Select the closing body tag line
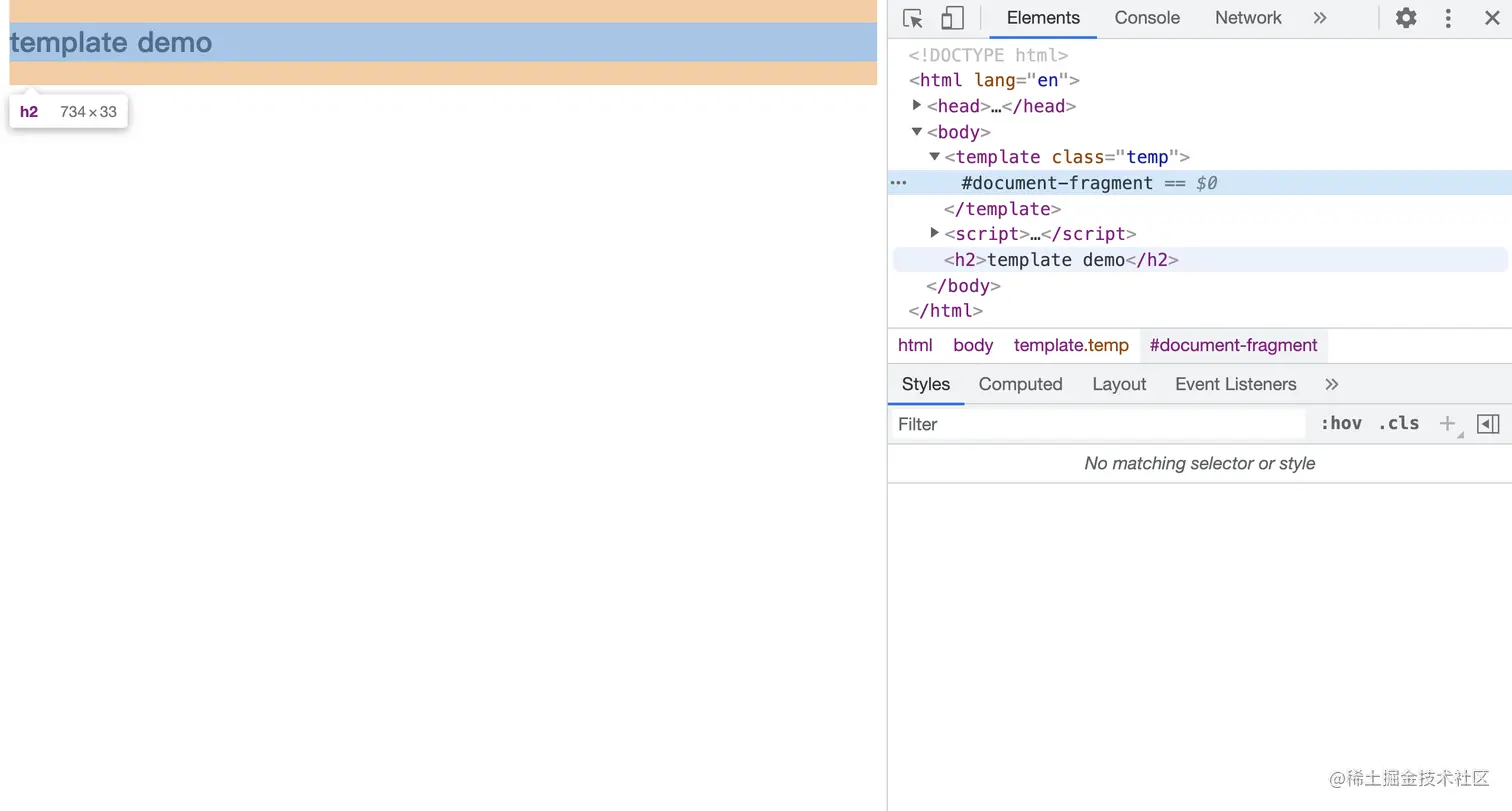The width and height of the screenshot is (1512, 811). coord(964,286)
